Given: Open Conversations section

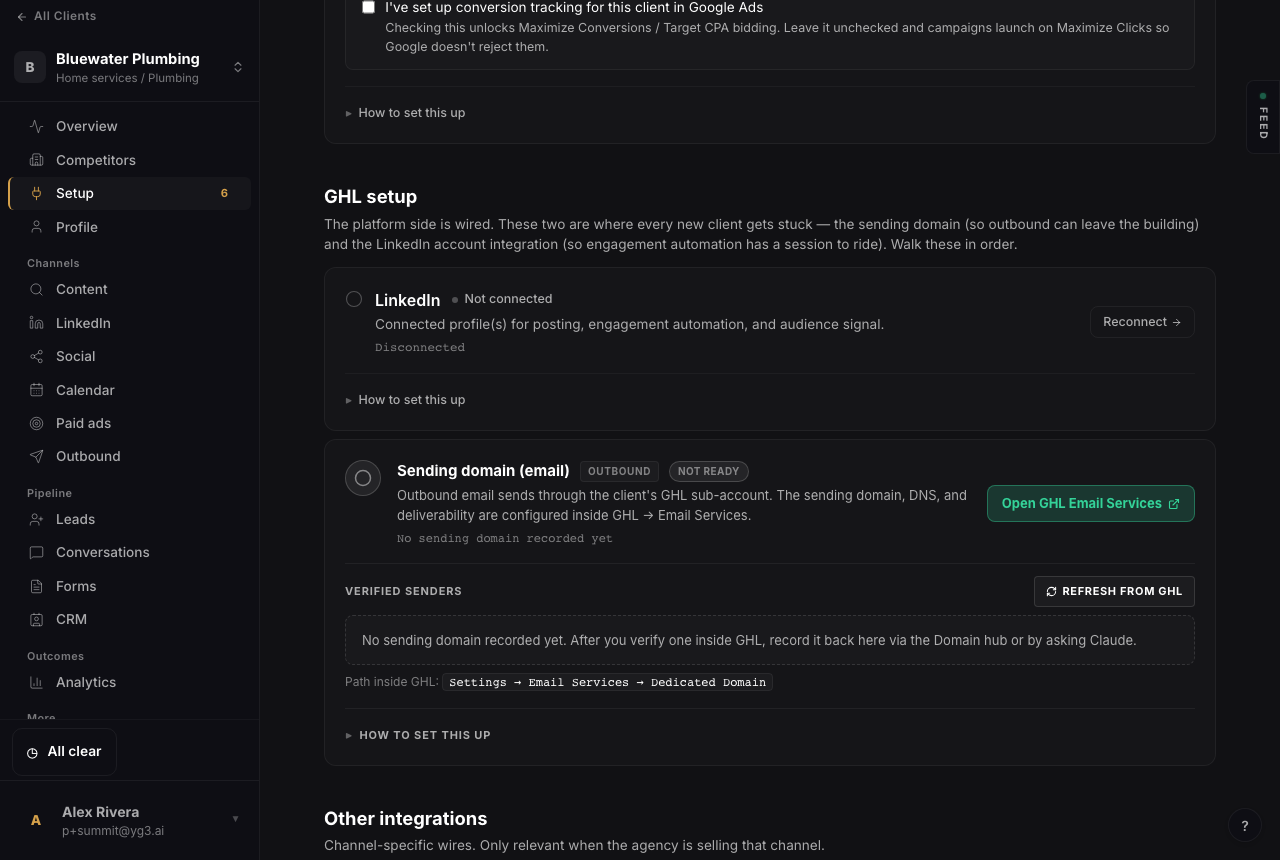Looking at the screenshot, I should pyautogui.click(x=129, y=552).
